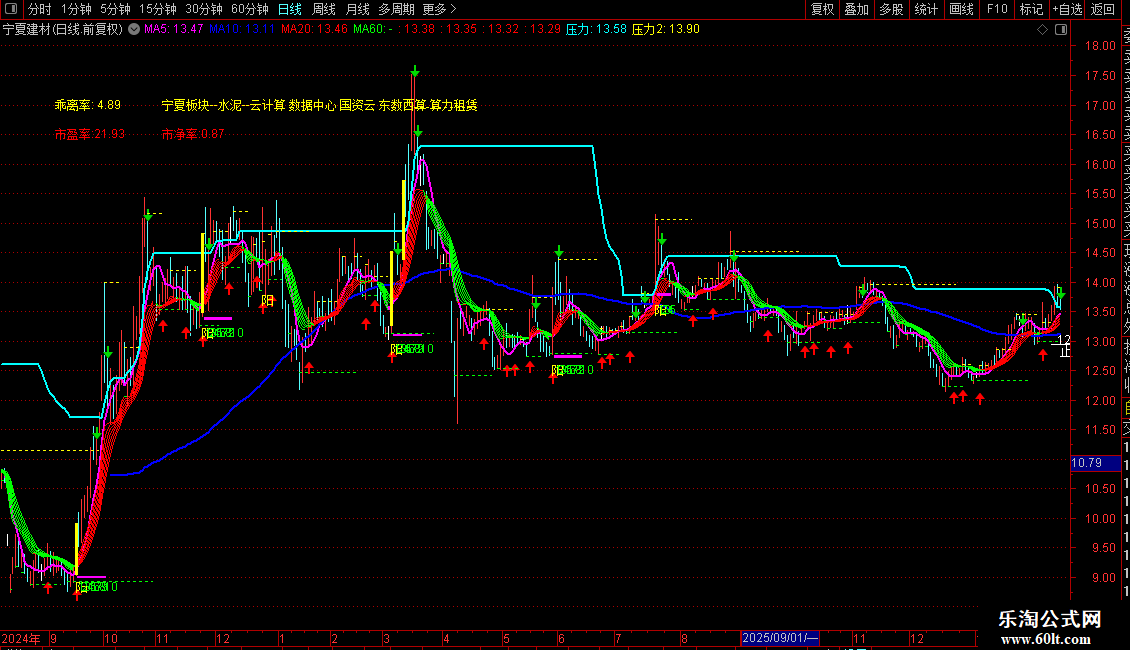Toggle the left sidebar panel icon
Image resolution: width=1130 pixels, height=650 pixels.
point(11,9)
